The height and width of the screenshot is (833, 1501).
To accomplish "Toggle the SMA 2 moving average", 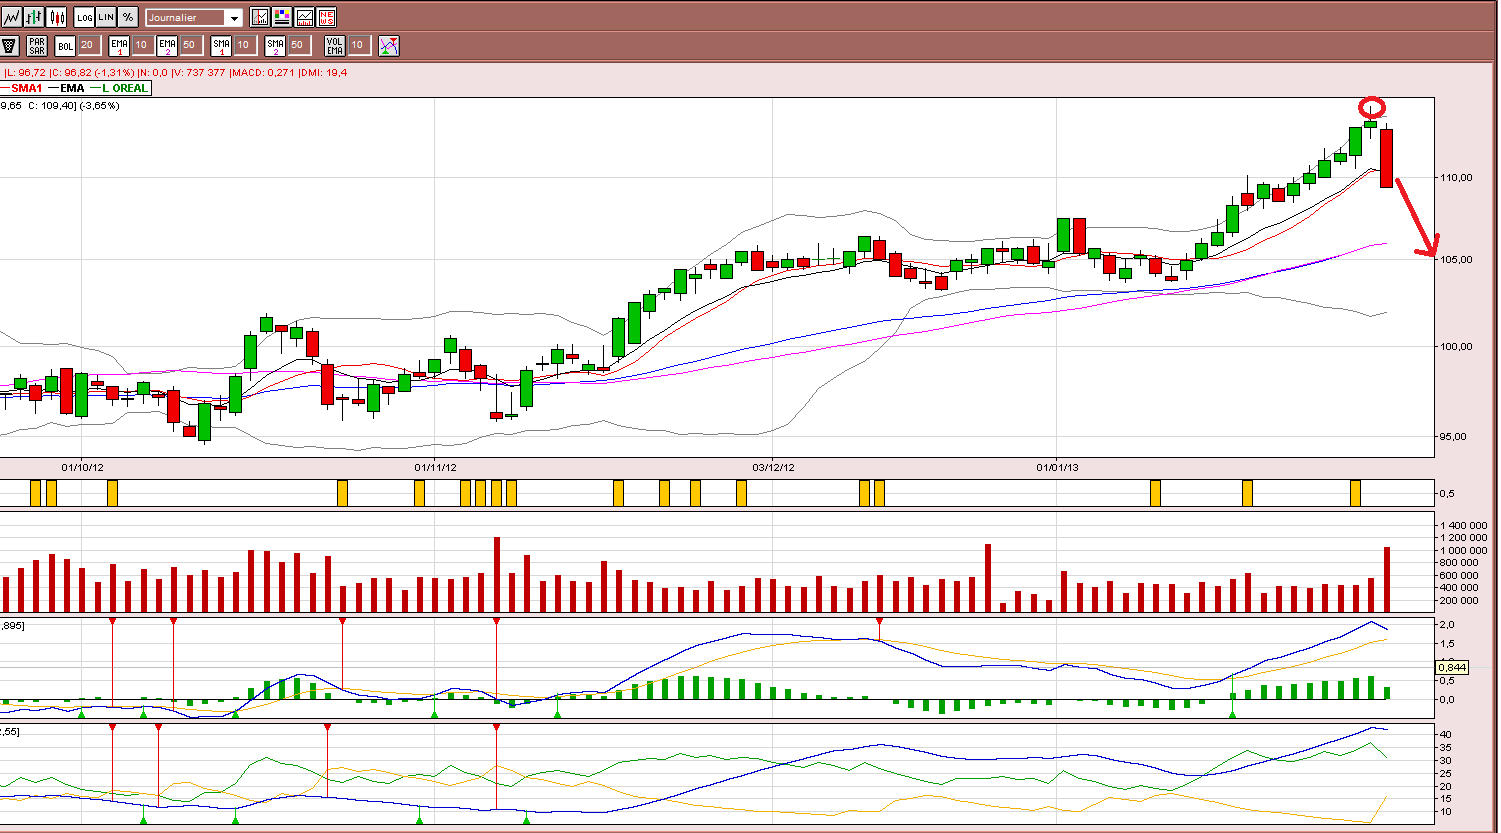I will coord(276,46).
